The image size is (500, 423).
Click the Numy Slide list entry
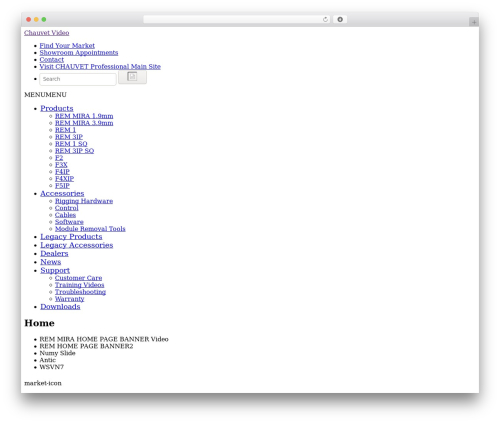pos(57,353)
